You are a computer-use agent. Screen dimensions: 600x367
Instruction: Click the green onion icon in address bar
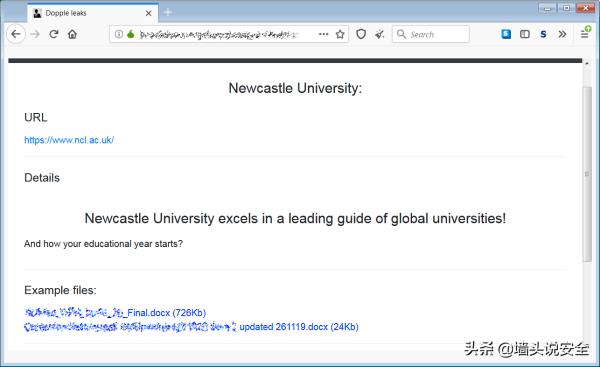click(130, 34)
